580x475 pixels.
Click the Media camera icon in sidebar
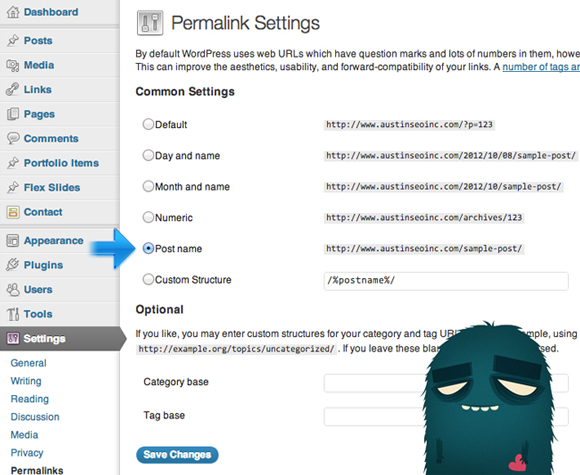pos(13,65)
